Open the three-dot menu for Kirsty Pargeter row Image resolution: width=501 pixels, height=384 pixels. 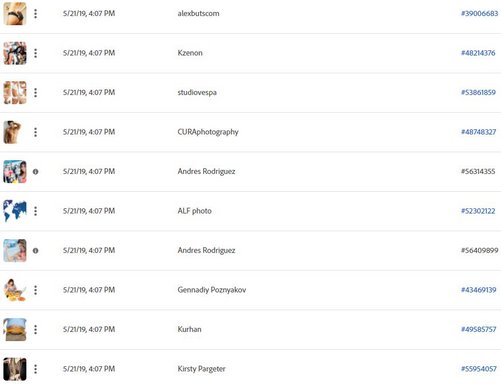35,369
